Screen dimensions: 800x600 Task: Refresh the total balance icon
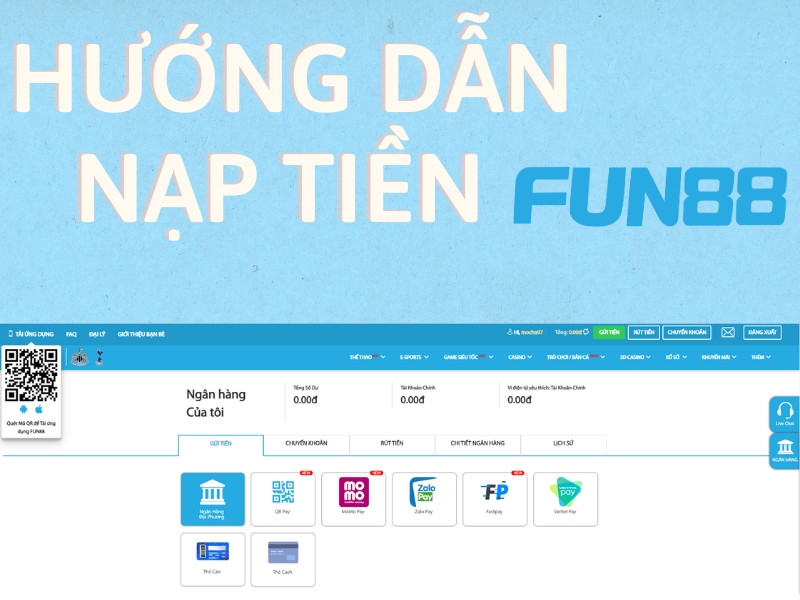[x=586, y=332]
